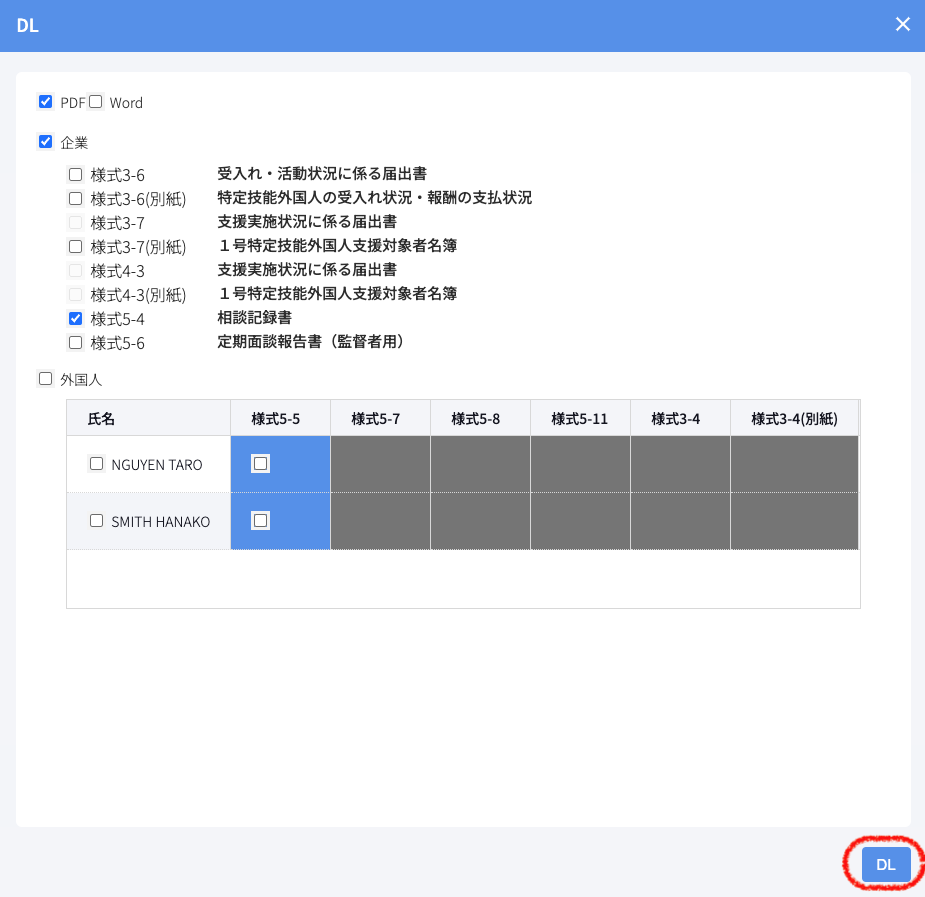Check 様式5-5 for SMITH HANAKO
This screenshot has height=897, width=925.
pyautogui.click(x=260, y=520)
